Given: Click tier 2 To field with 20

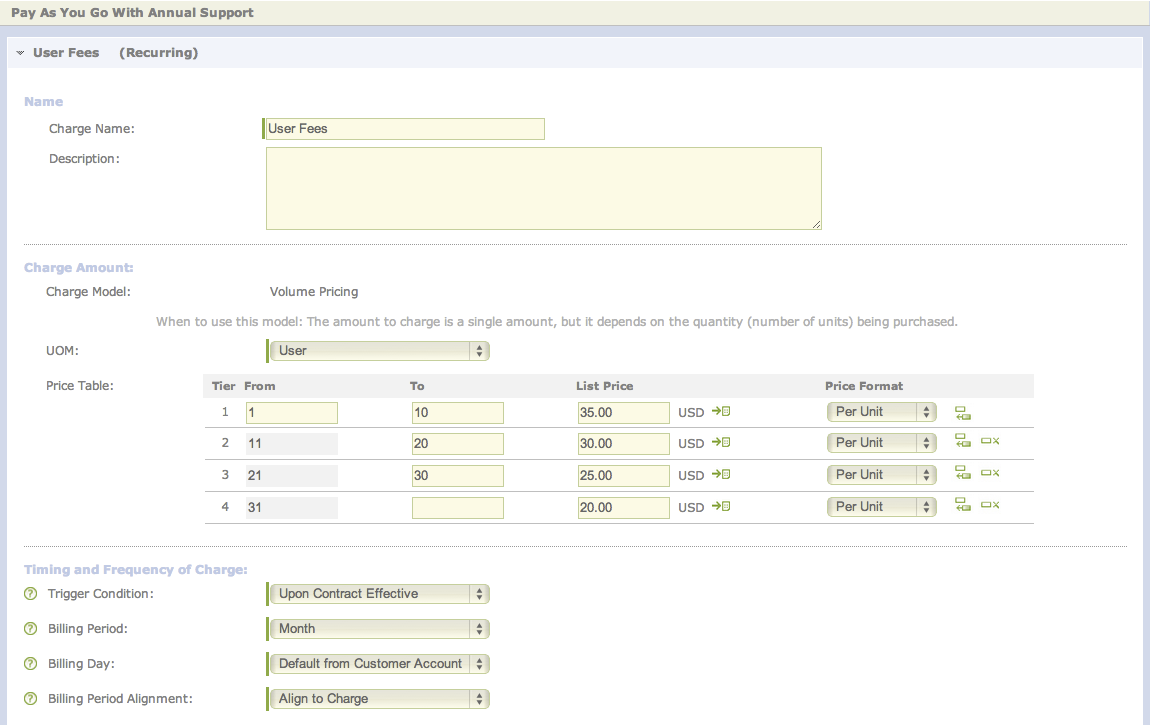Looking at the screenshot, I should coord(458,444).
